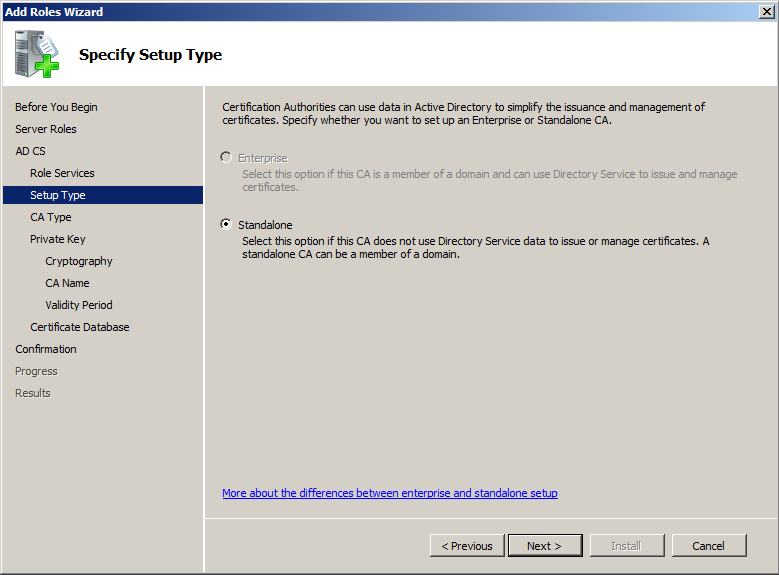Open the Validity Period step

pos(79,305)
